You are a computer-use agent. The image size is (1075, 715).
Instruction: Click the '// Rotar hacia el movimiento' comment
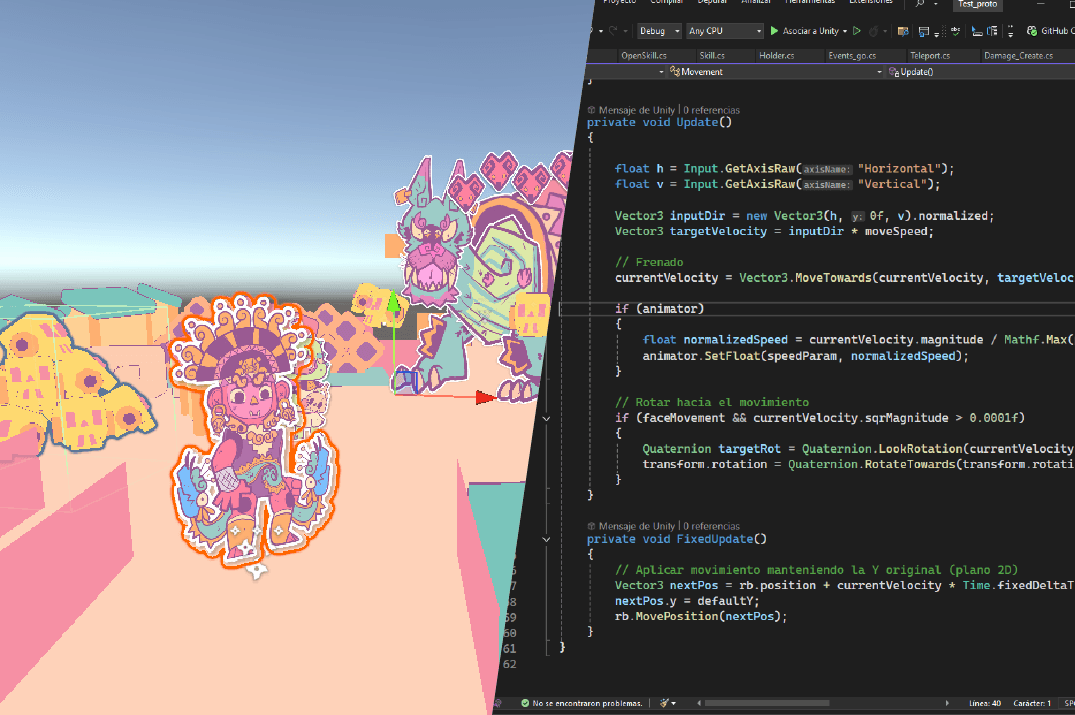coord(712,402)
